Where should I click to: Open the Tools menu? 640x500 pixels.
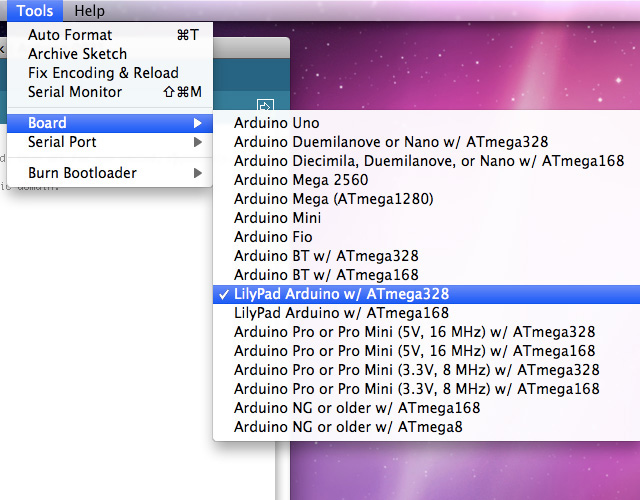(x=35, y=11)
